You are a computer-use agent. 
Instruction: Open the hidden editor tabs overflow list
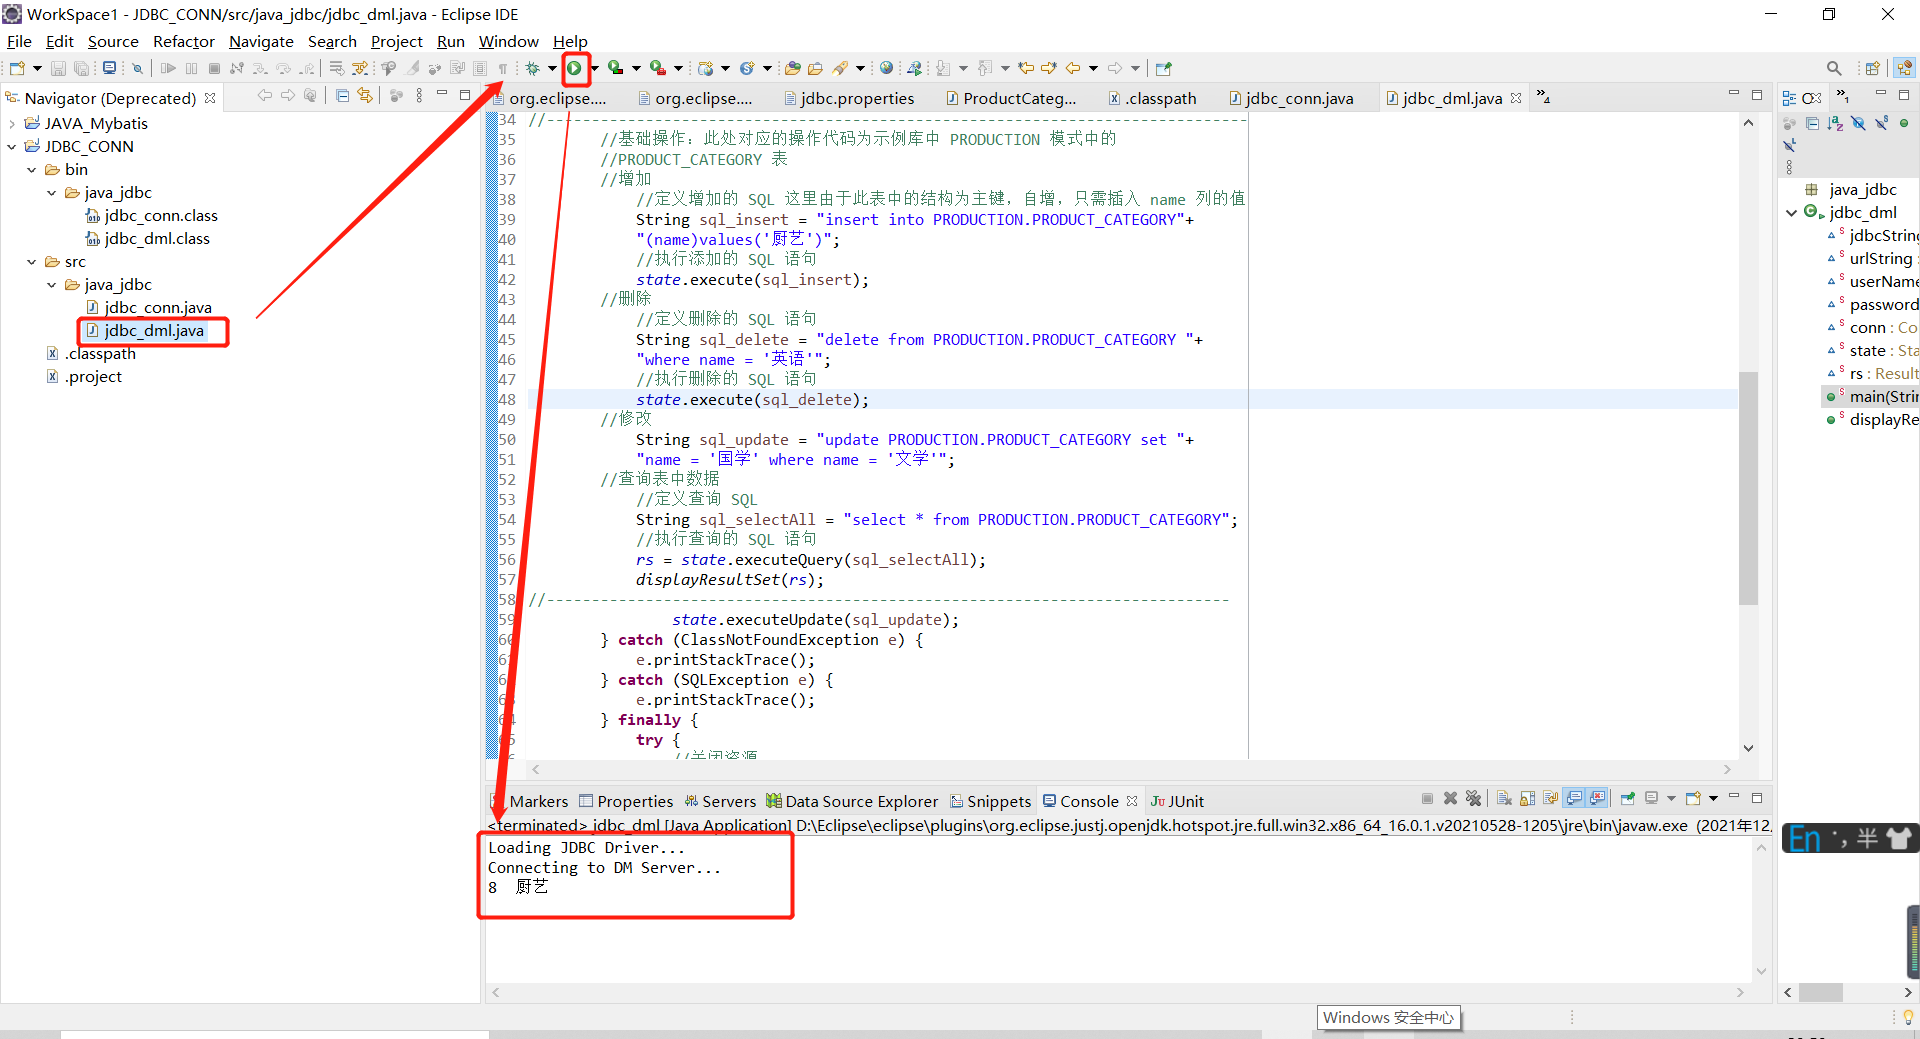click(x=1543, y=97)
